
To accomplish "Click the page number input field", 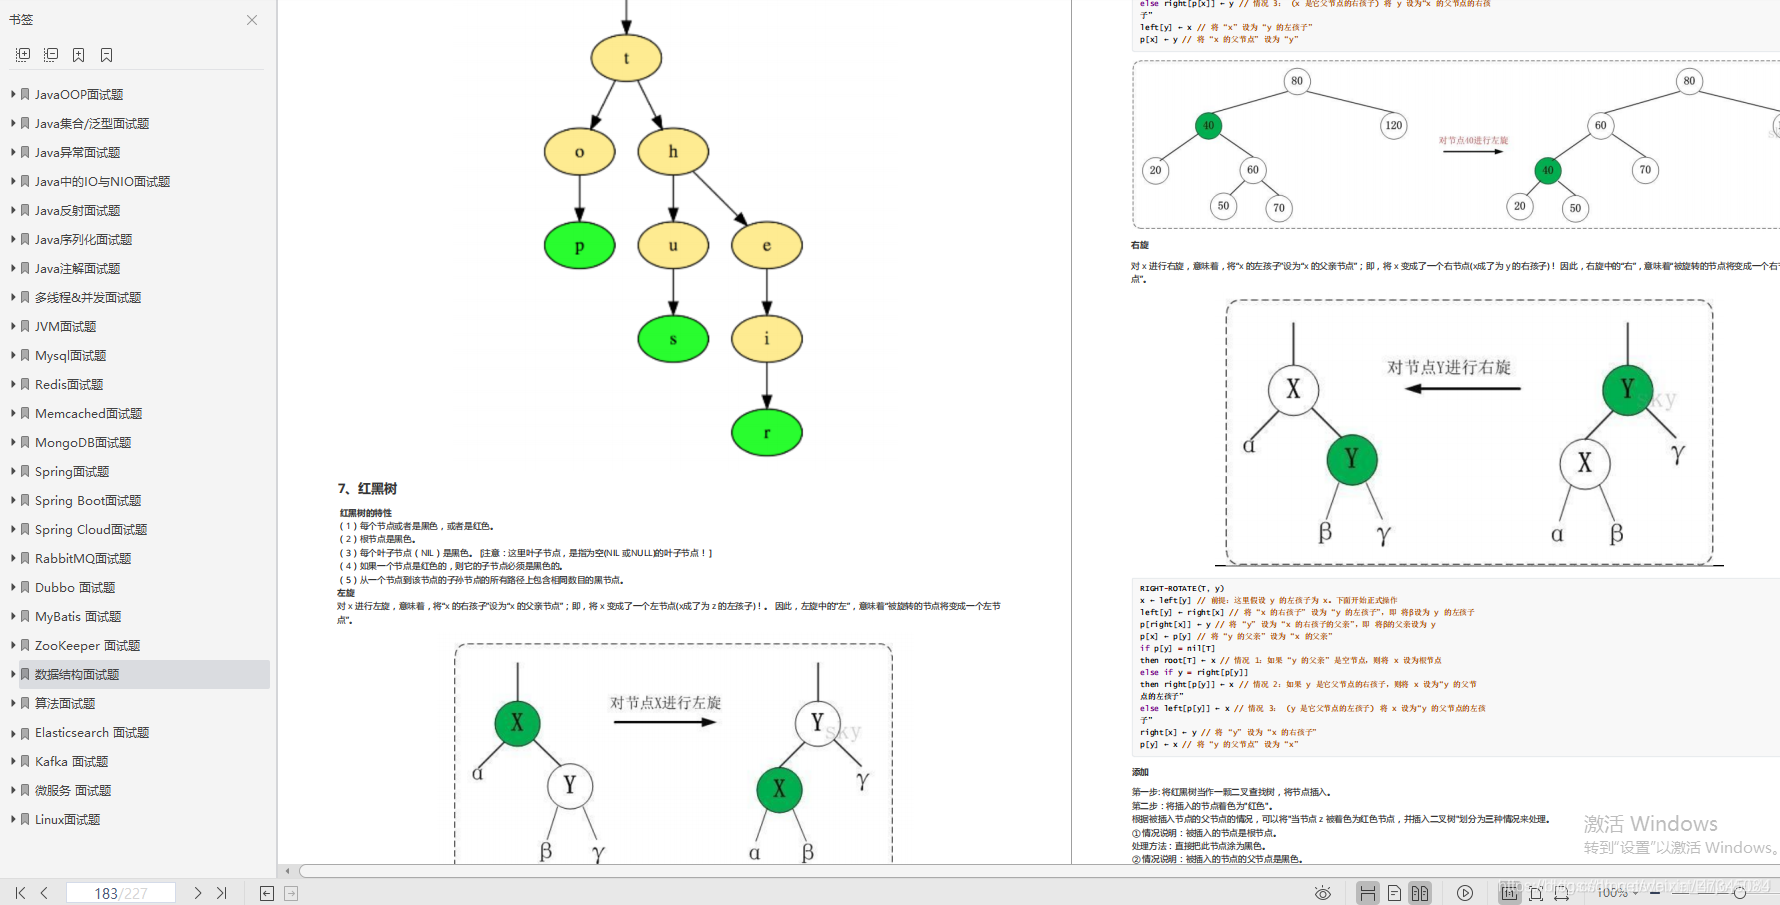I will tap(121, 893).
